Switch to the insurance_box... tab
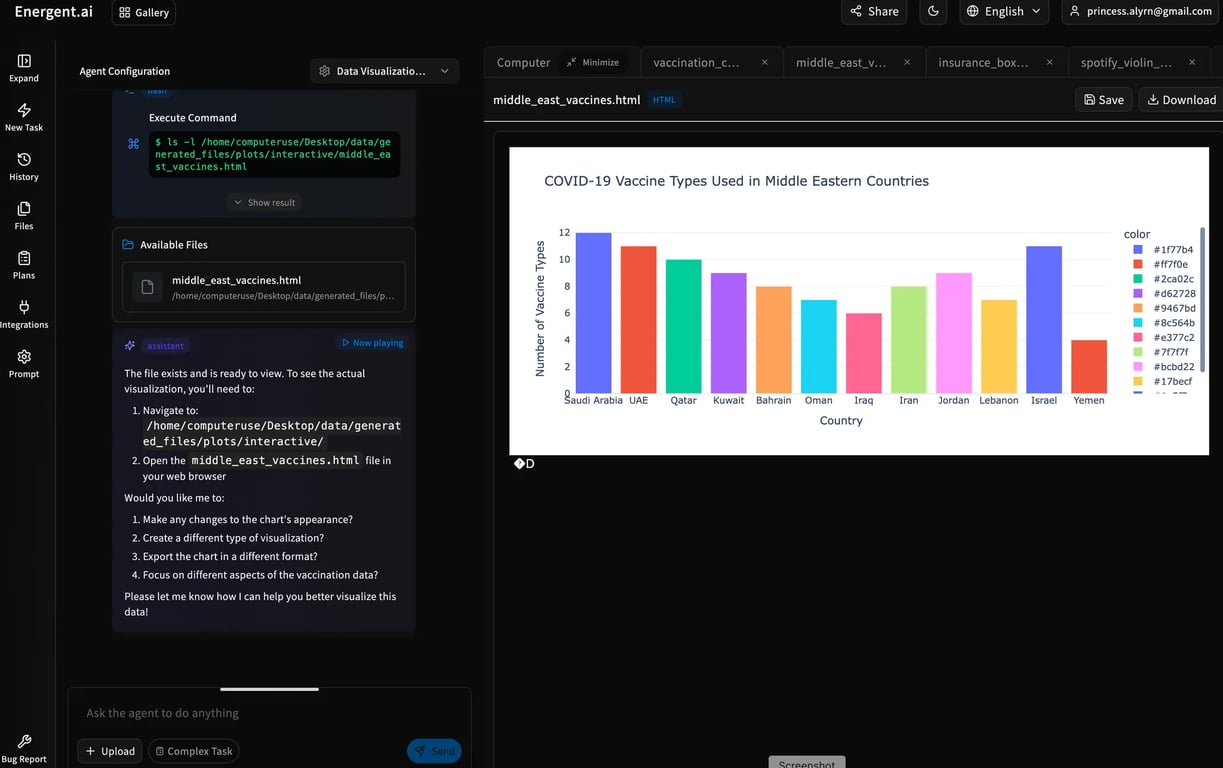 coord(983,62)
